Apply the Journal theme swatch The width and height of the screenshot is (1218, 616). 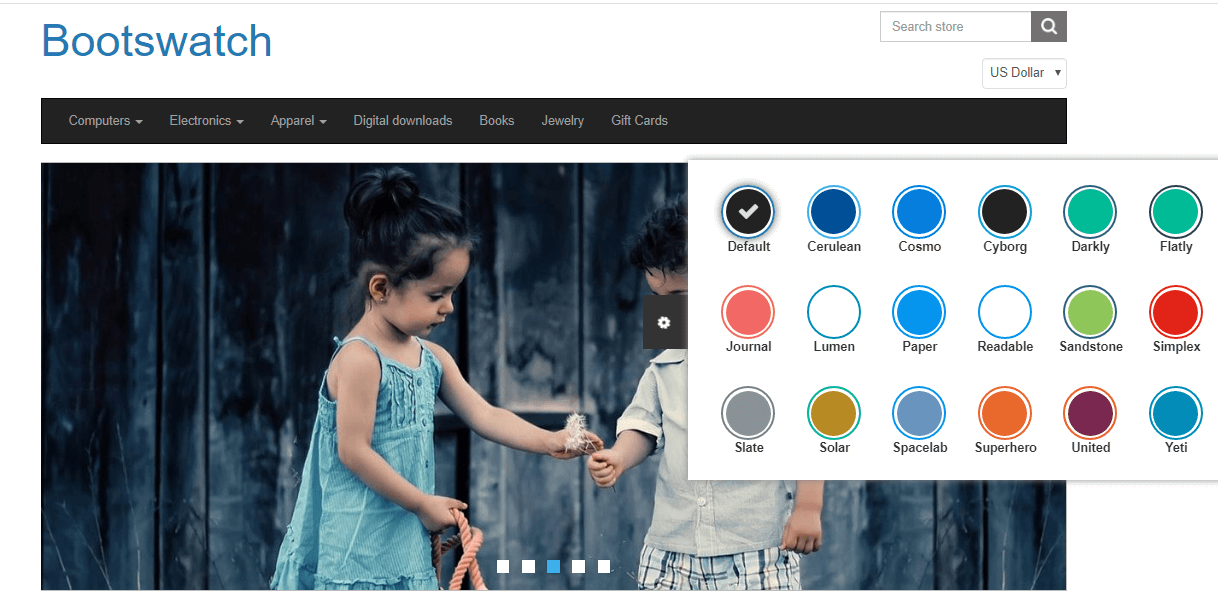pyautogui.click(x=749, y=312)
